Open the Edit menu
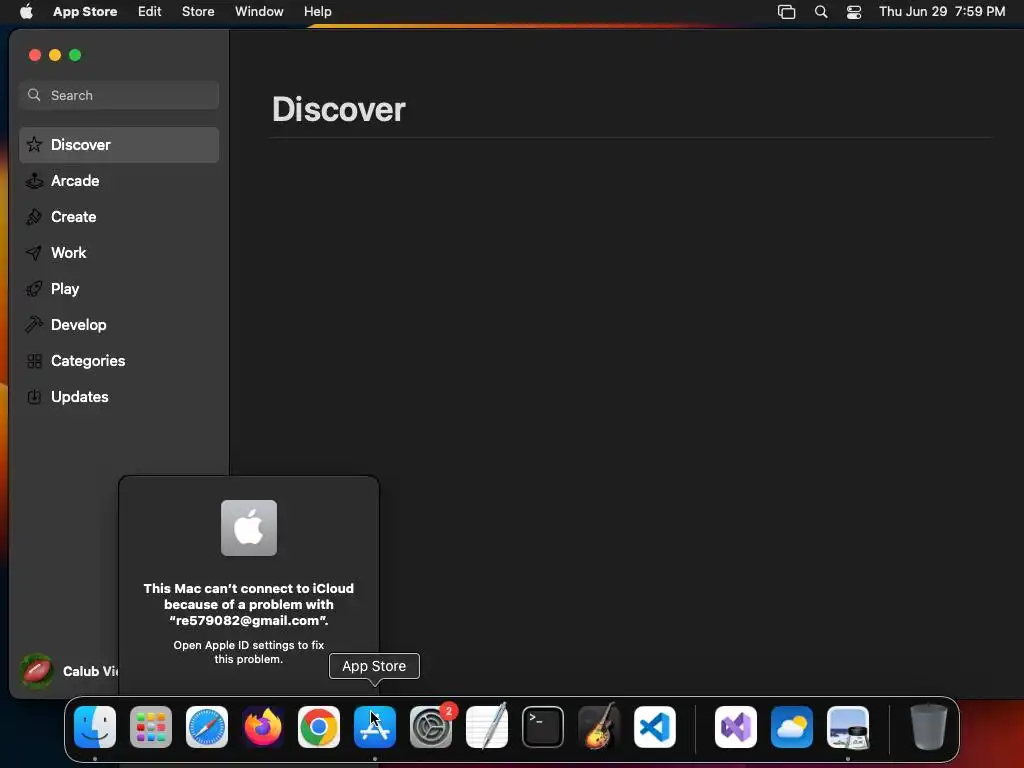 (x=150, y=11)
